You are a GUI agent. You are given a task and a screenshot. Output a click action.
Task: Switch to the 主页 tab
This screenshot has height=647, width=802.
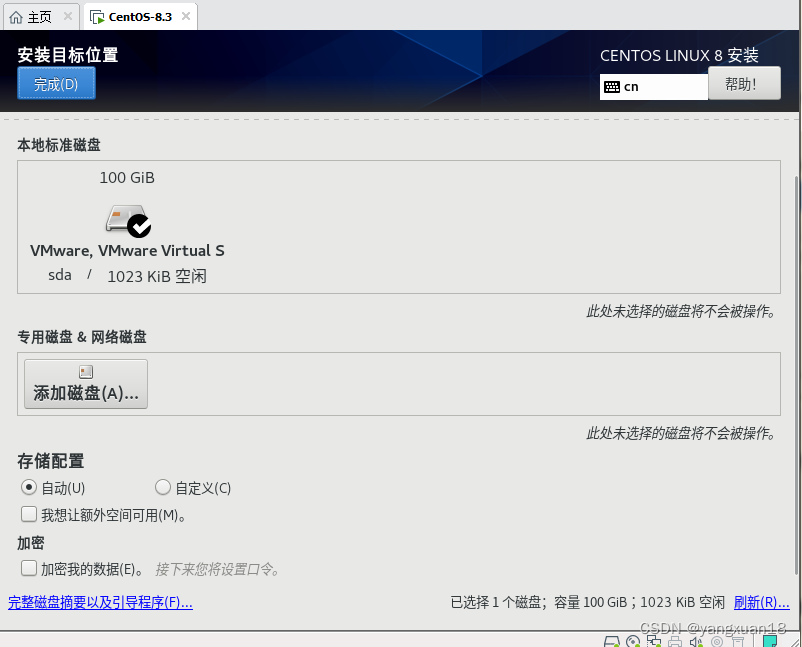[x=33, y=16]
